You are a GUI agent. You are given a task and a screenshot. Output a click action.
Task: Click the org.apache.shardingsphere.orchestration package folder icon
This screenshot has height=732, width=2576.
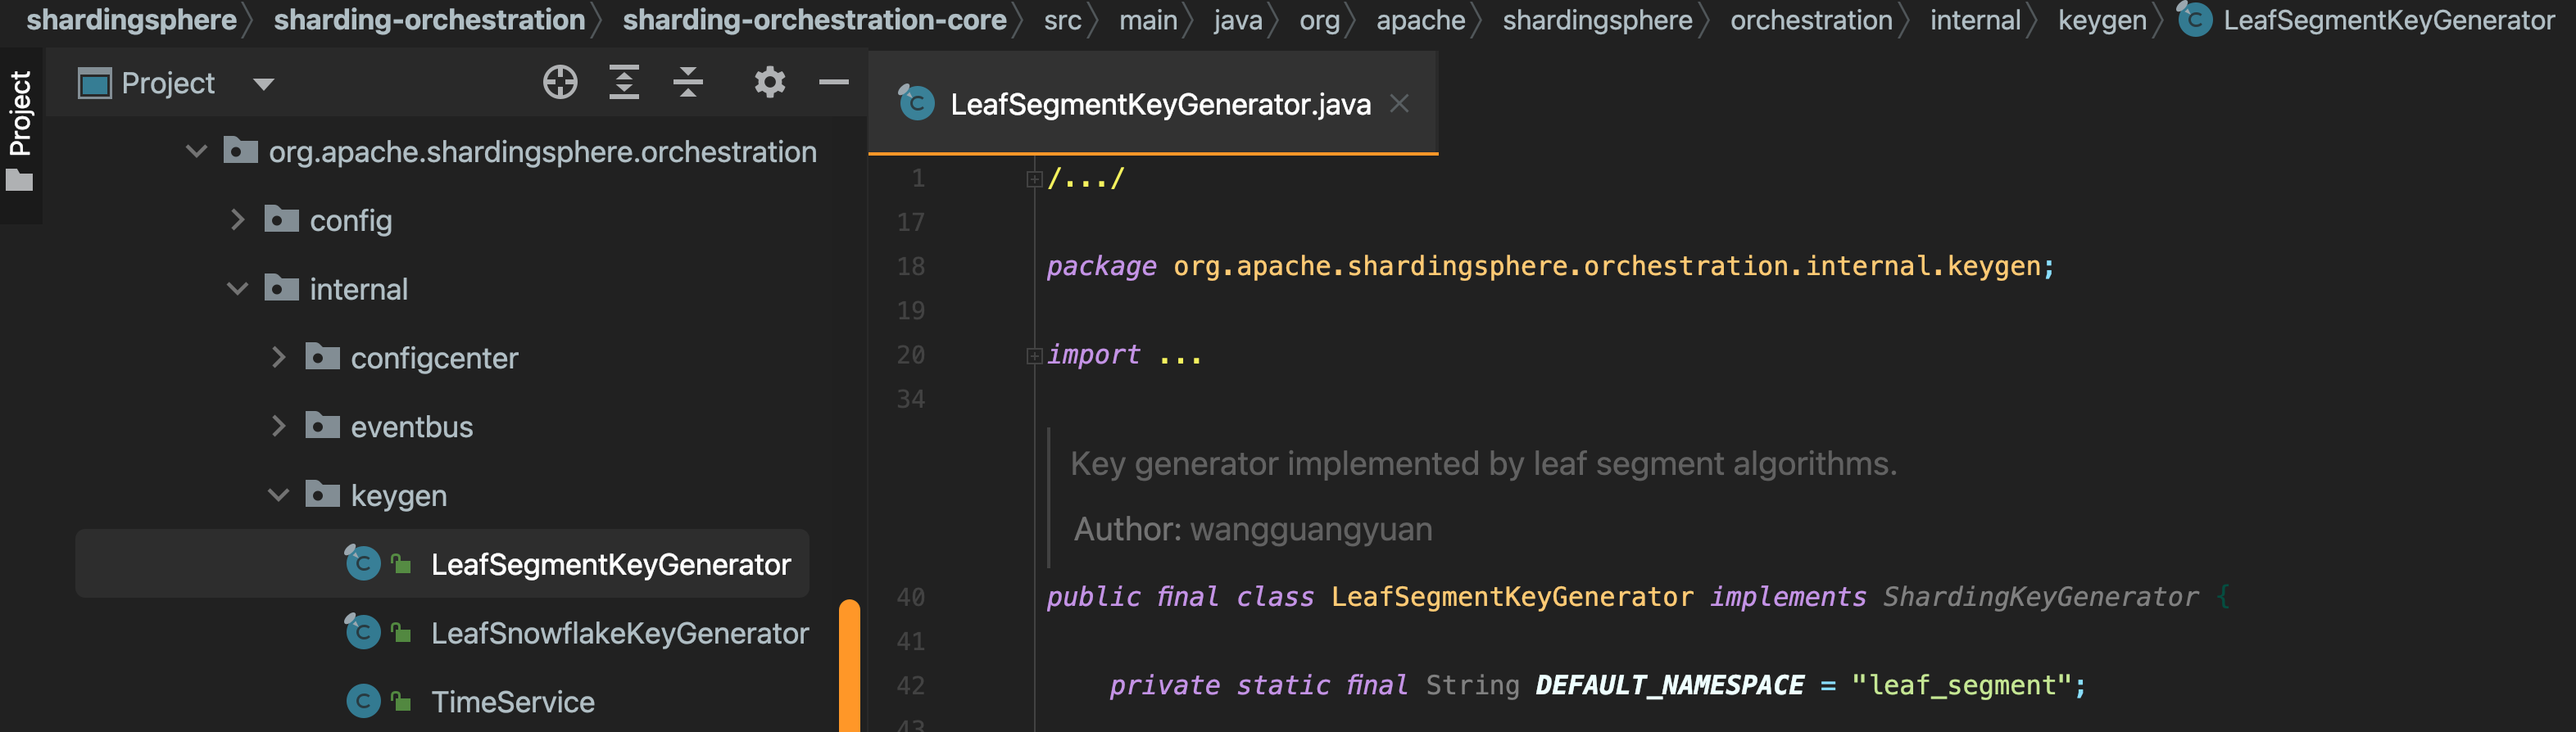(240, 150)
